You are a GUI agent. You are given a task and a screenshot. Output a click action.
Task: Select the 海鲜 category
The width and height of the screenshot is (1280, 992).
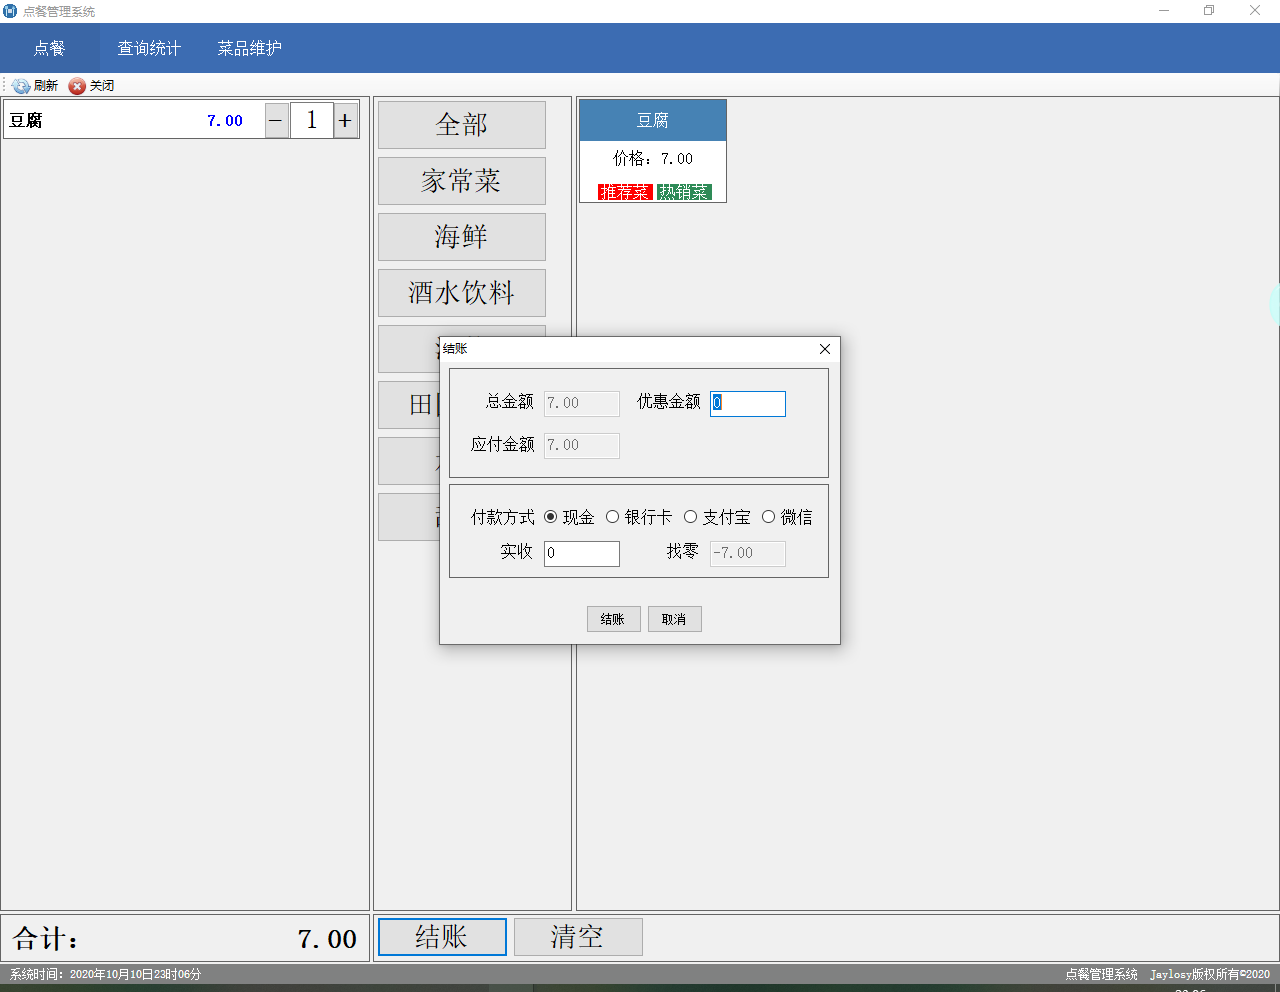pyautogui.click(x=462, y=237)
